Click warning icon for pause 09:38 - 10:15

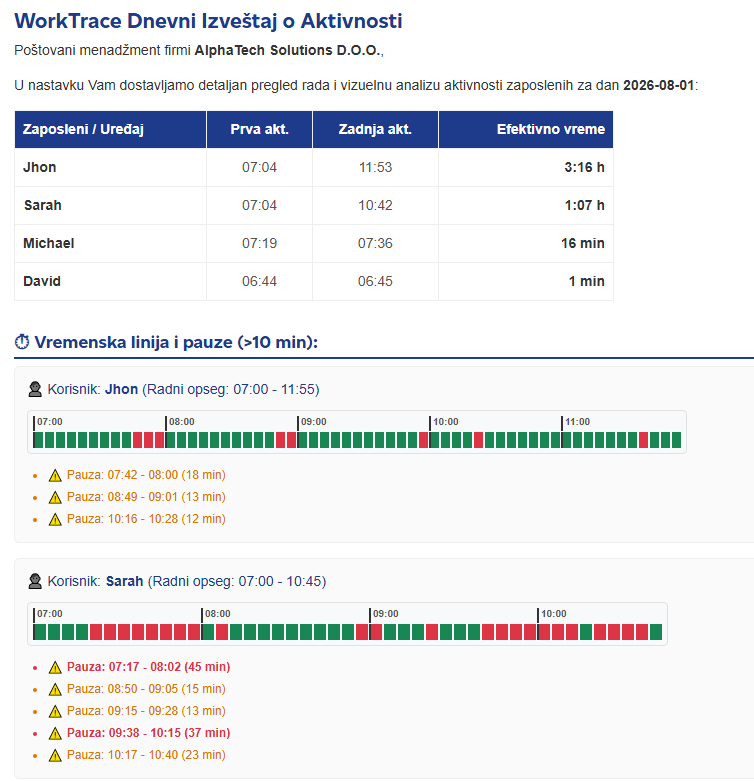[x=55, y=733]
